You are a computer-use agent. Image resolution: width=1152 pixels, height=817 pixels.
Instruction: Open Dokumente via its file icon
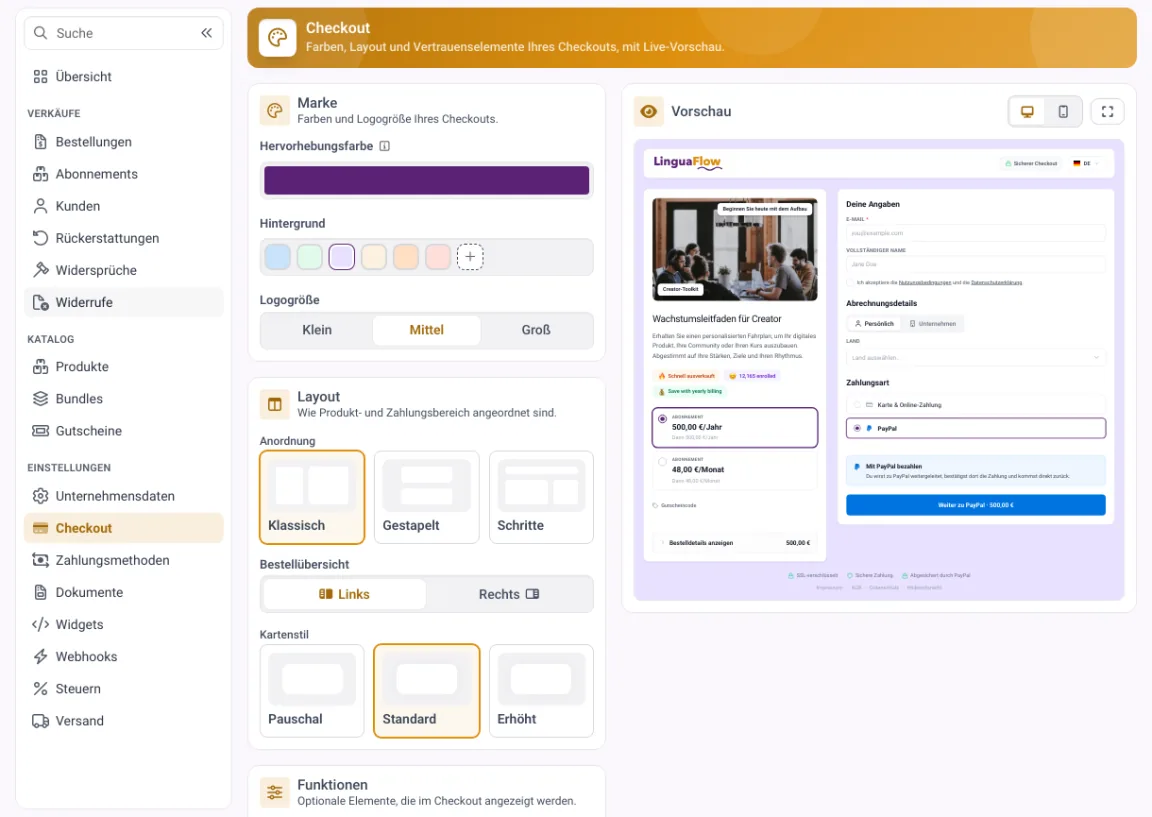(x=40, y=592)
